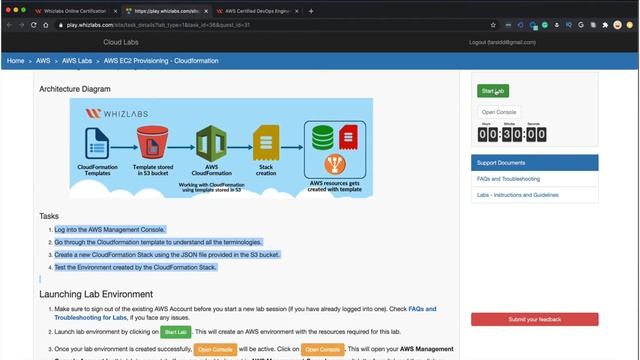
Task: Open the browser home page icon
Action: coord(46,25)
